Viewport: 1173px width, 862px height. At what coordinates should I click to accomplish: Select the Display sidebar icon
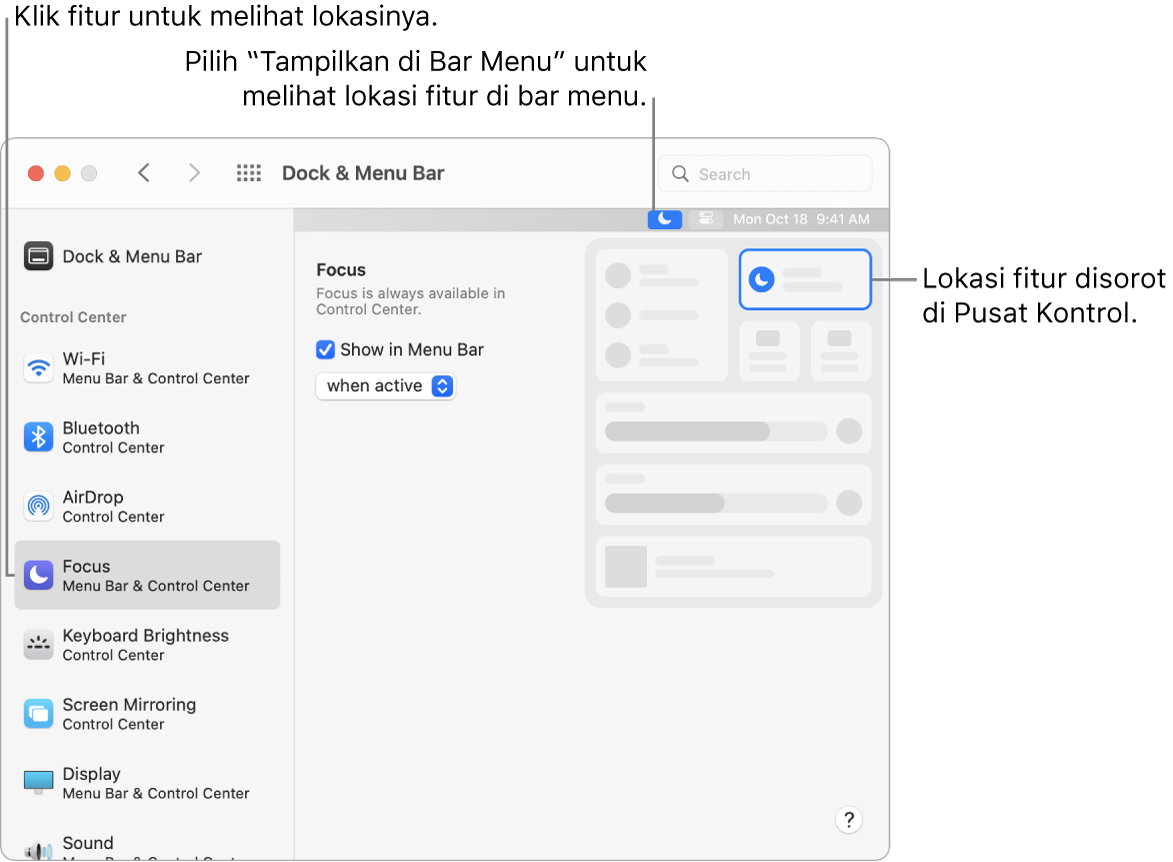(38, 782)
